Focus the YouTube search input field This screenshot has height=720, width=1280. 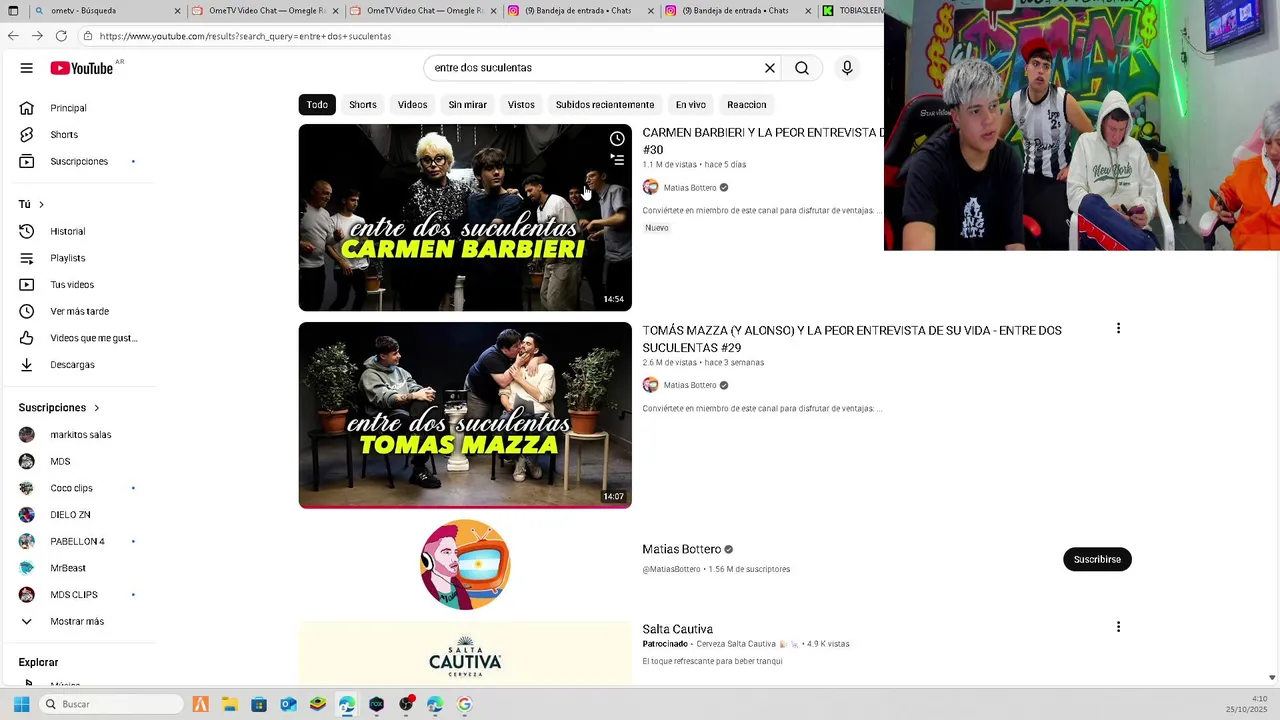tap(594, 68)
